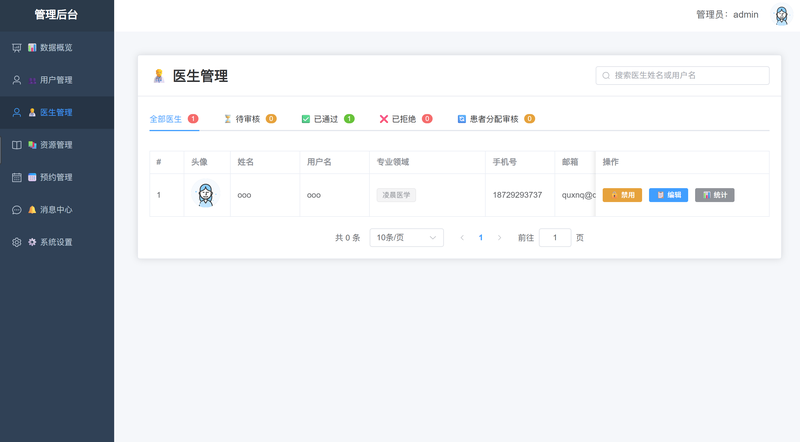Click the green checkmark icon on 已通过
800x442 pixels.
point(306,119)
